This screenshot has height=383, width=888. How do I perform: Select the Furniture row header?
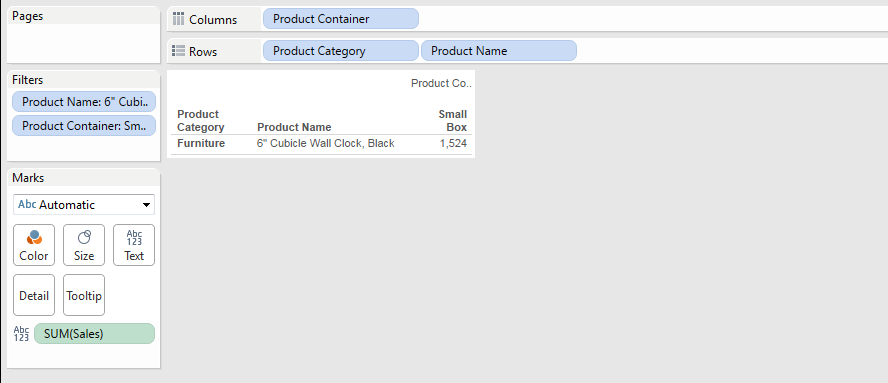201,143
